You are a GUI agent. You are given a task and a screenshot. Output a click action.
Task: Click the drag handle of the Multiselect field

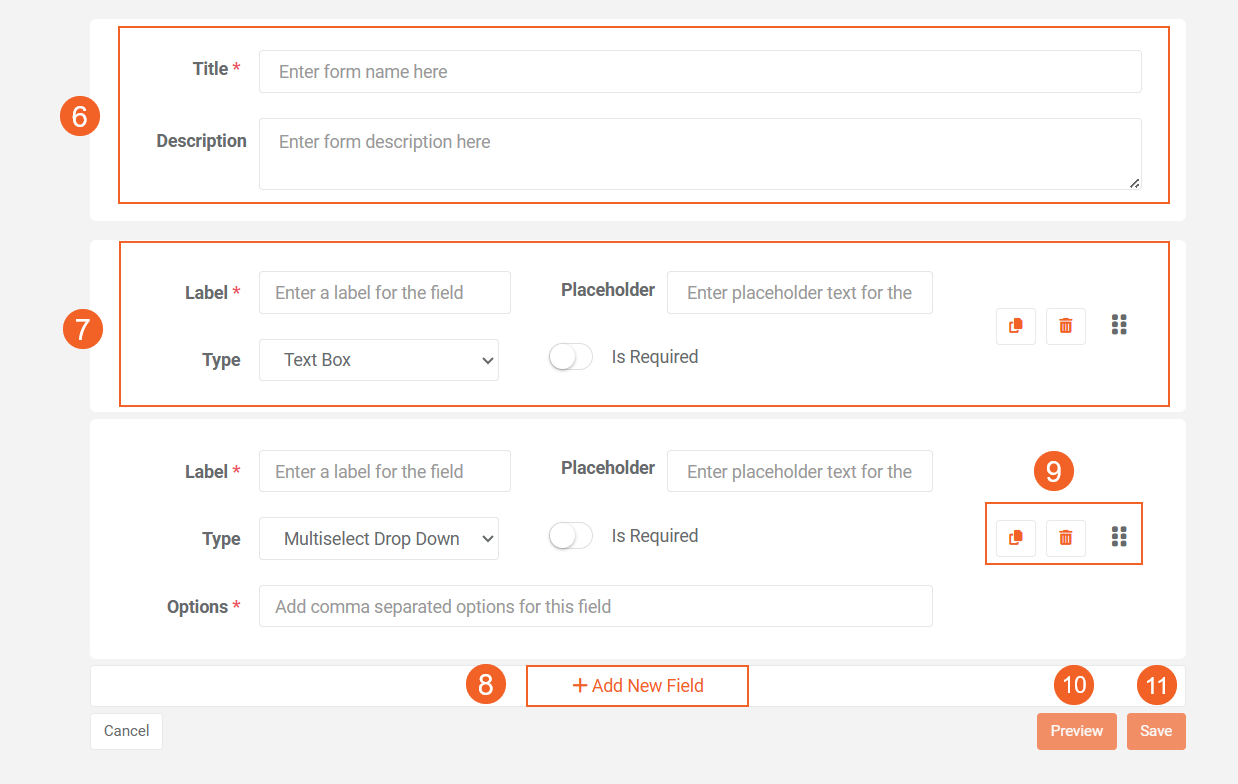1119,537
